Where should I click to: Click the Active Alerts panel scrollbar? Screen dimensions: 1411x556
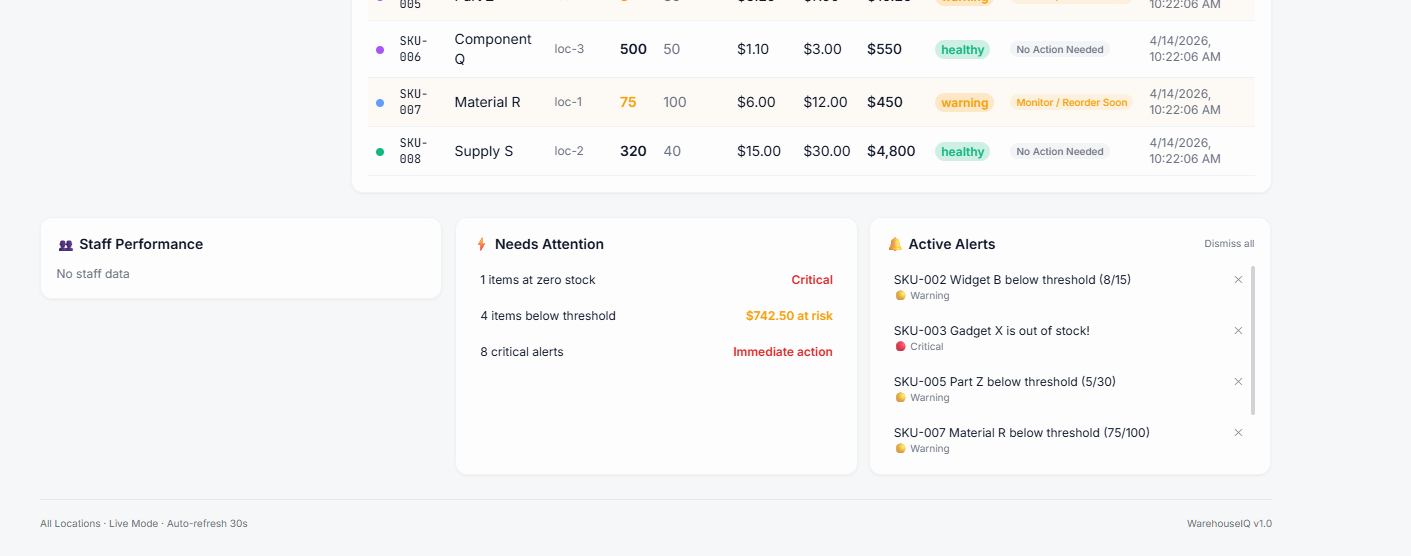click(x=1253, y=340)
